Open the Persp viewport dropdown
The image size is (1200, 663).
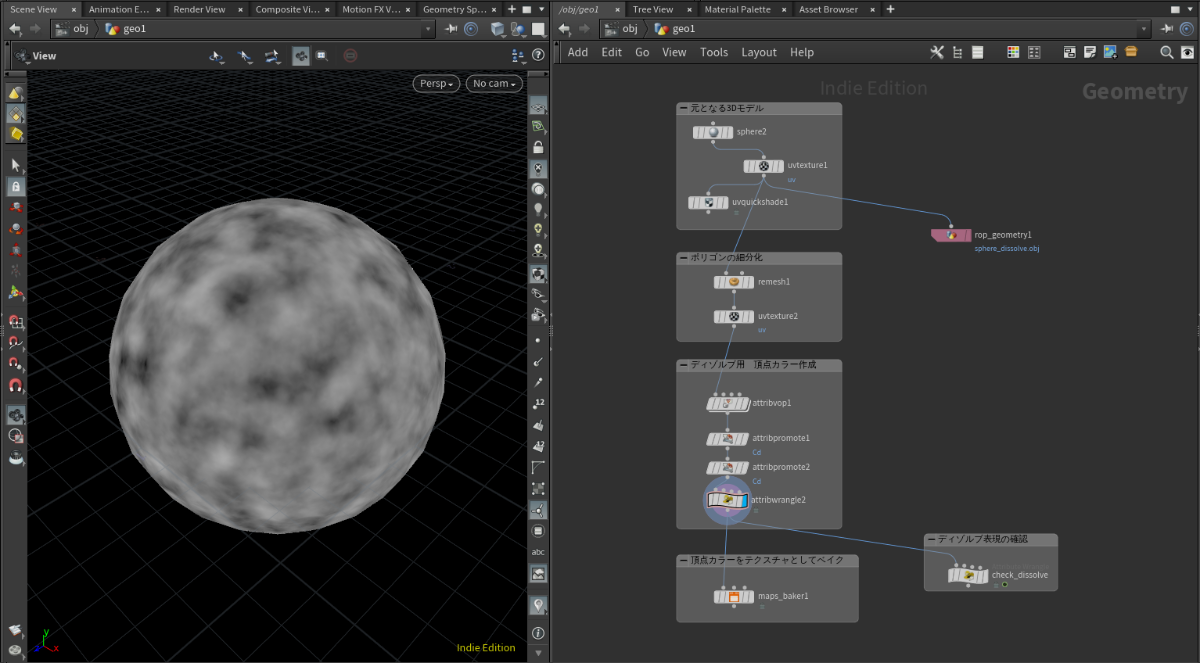[435, 84]
